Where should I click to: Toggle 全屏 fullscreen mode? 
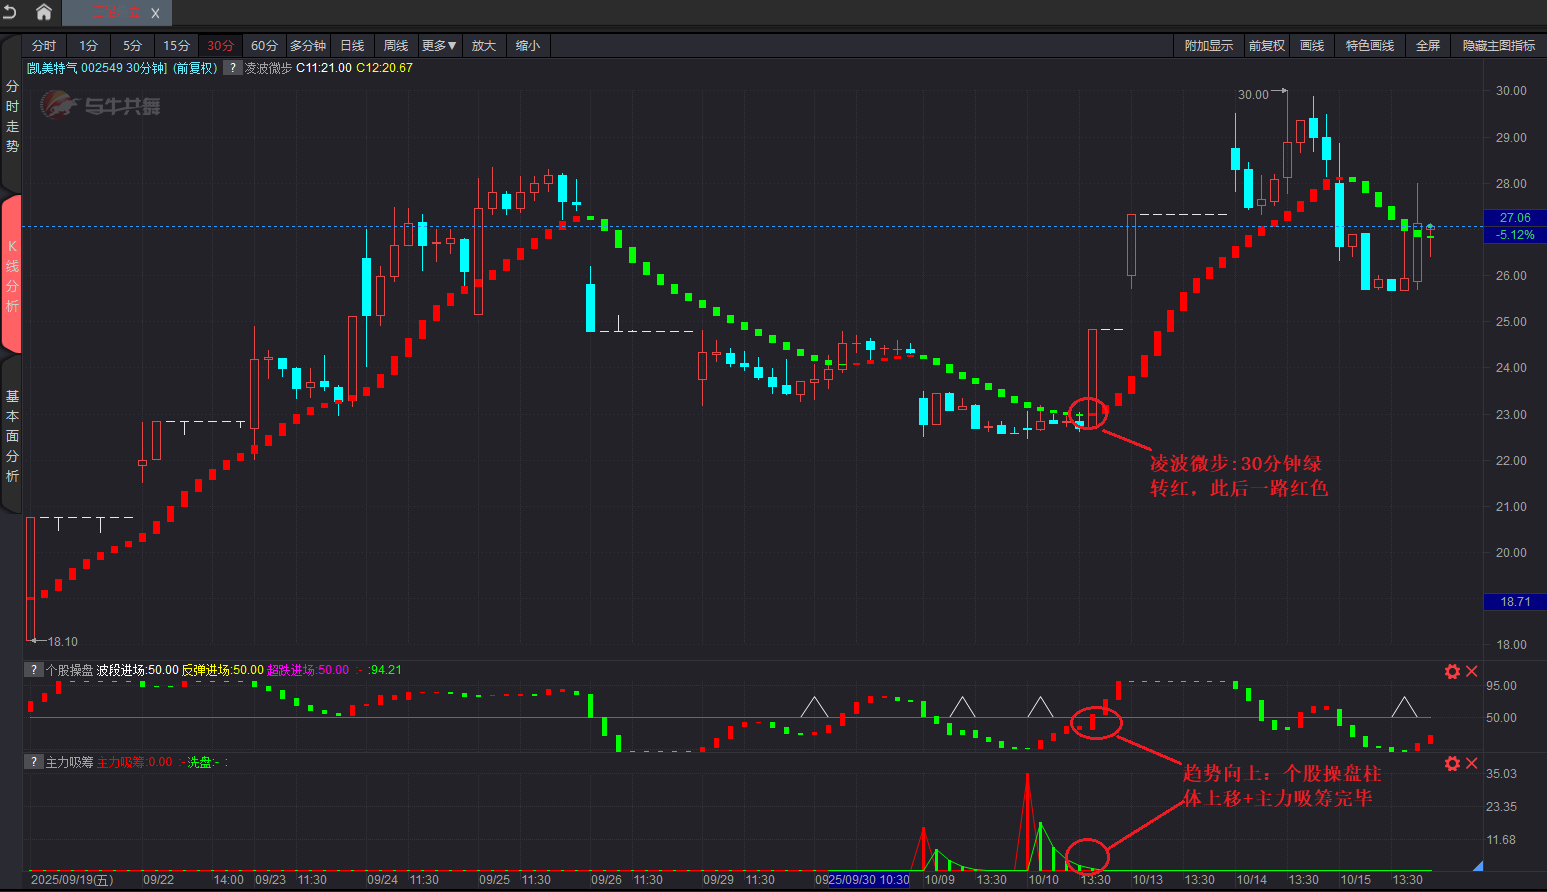click(1427, 46)
